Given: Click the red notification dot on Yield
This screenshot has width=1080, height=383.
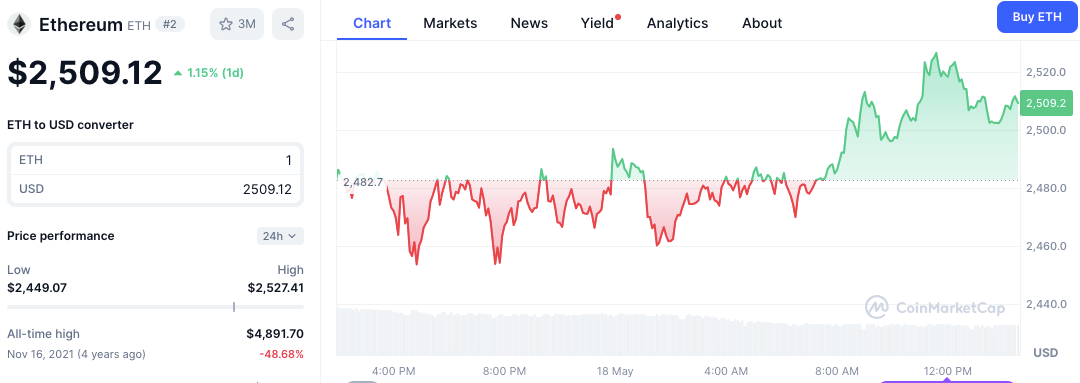Looking at the screenshot, I should 619,17.
